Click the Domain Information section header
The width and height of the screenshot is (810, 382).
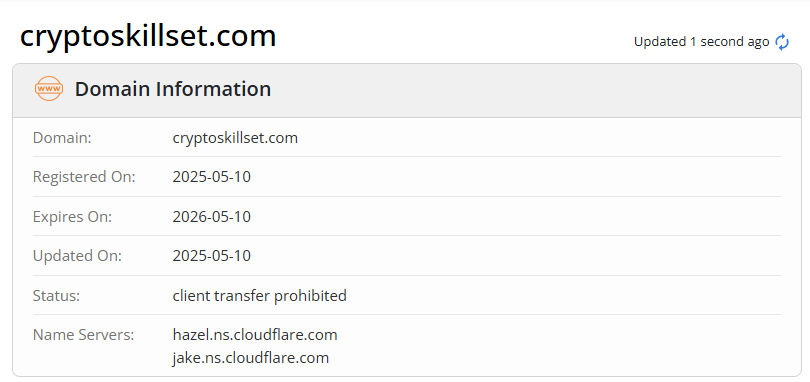pyautogui.click(x=407, y=90)
